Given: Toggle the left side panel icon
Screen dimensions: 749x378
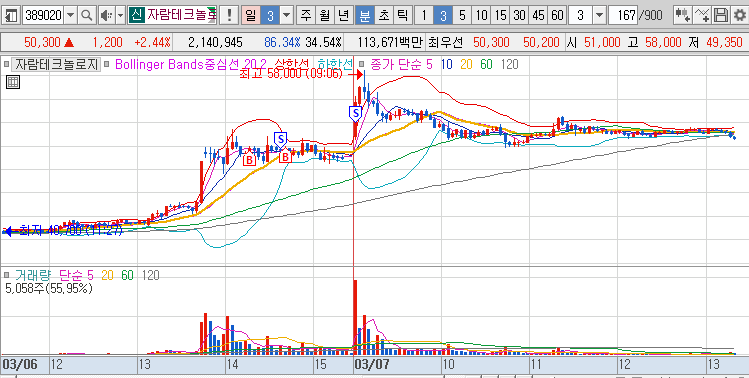Looking at the screenshot, I should 12,16.
